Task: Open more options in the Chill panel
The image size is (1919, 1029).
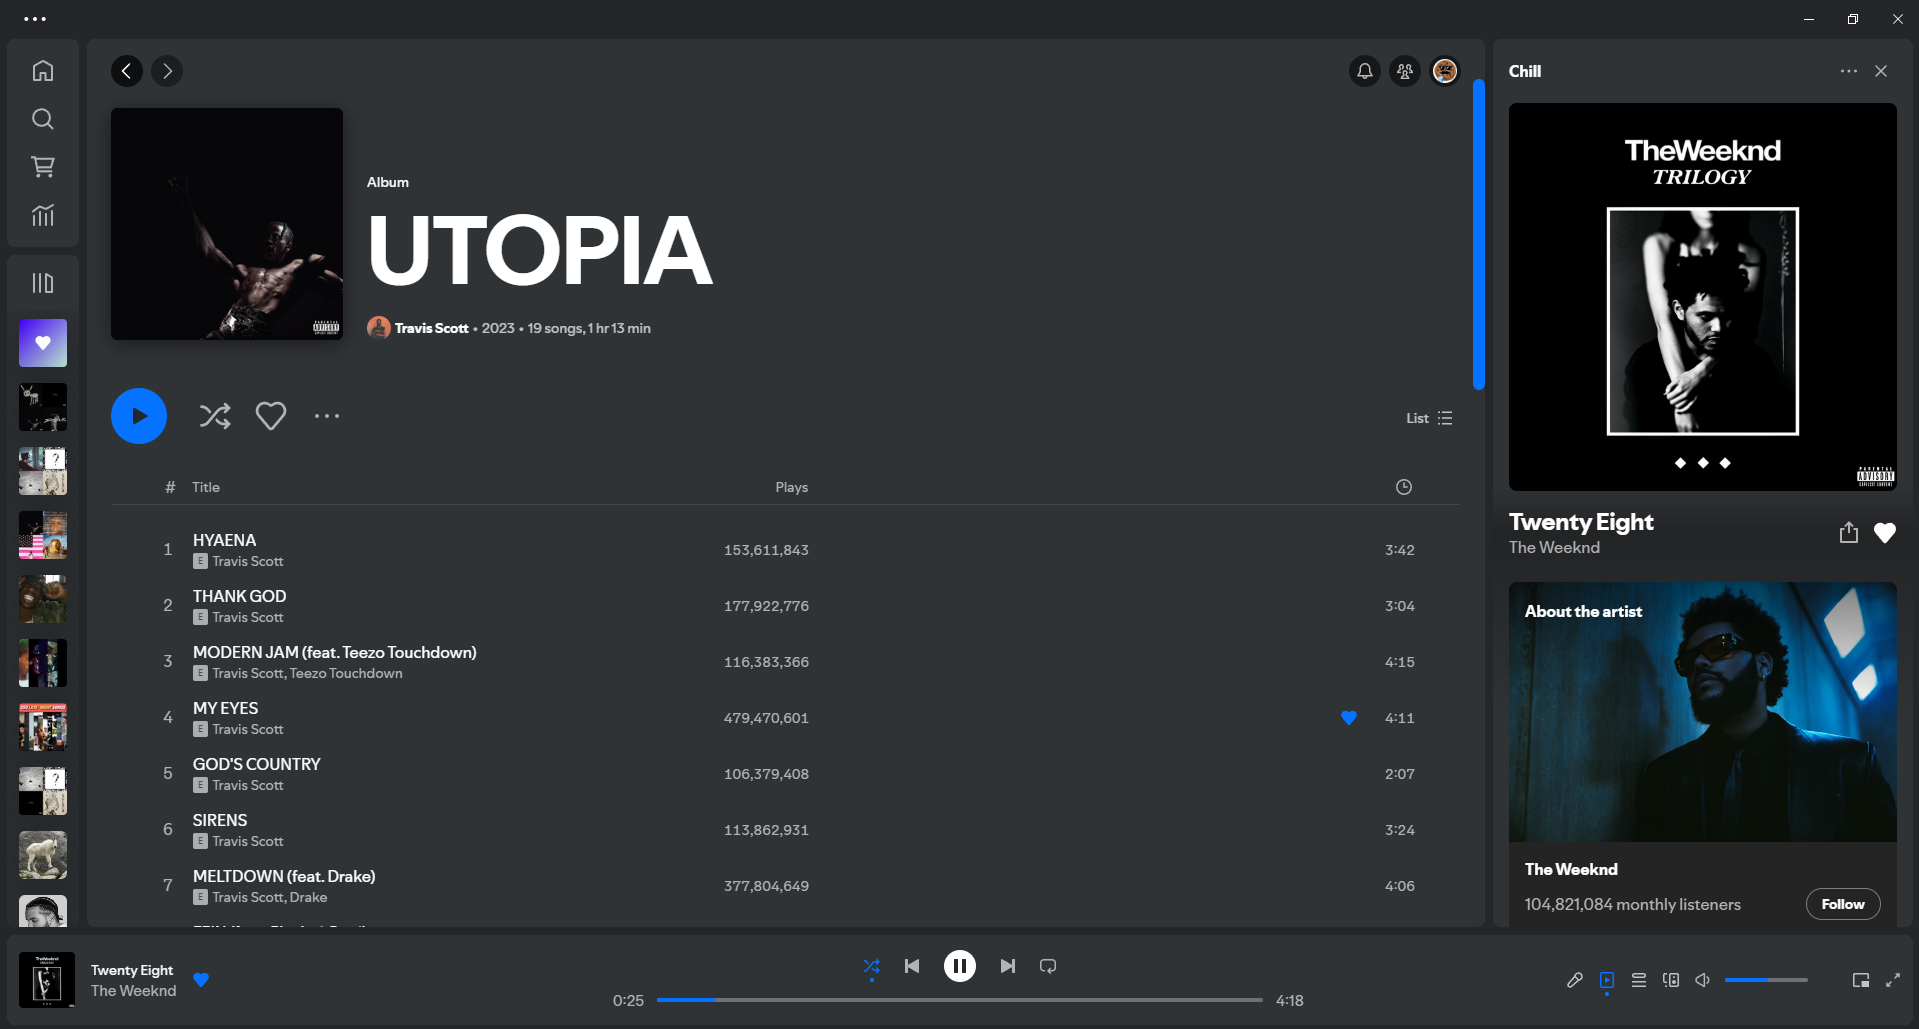Action: 1849,71
